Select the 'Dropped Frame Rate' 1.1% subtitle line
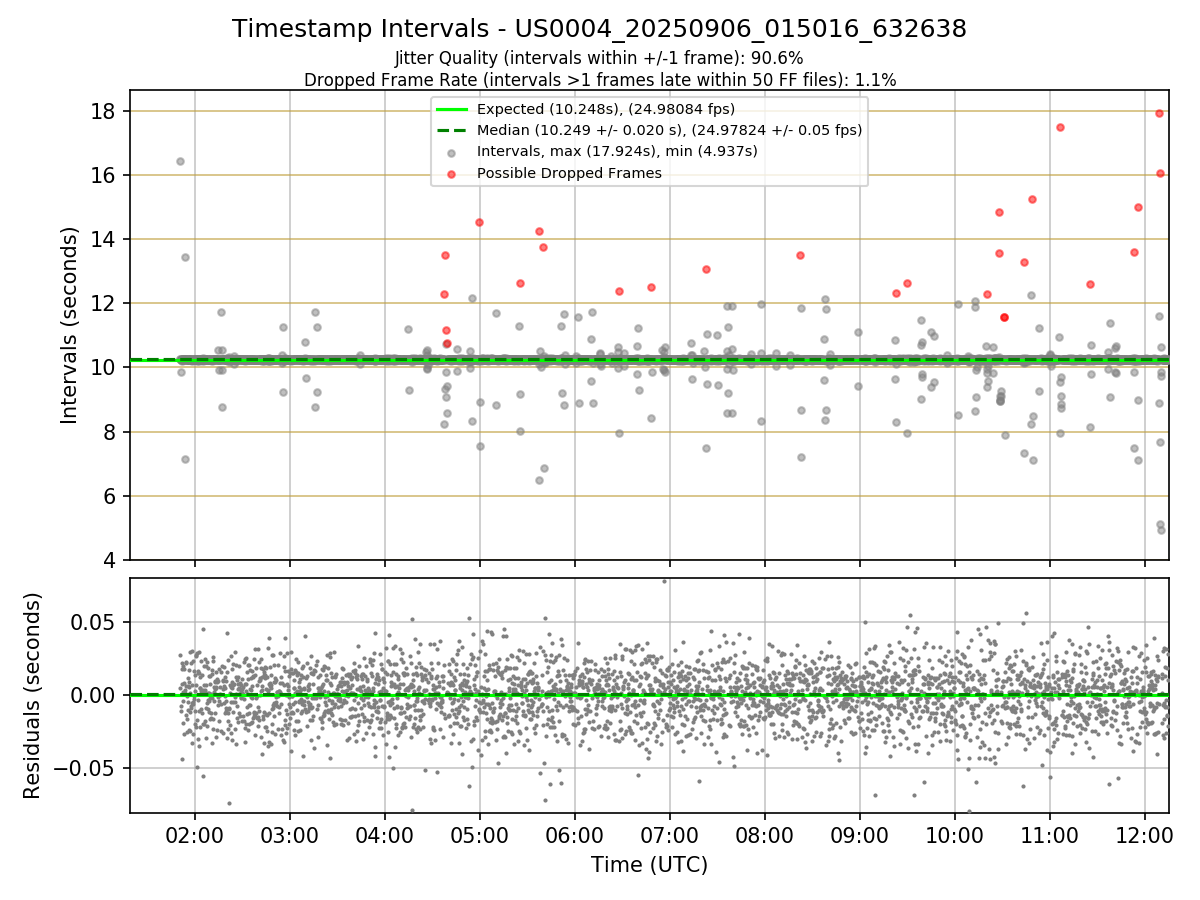 [x=599, y=79]
